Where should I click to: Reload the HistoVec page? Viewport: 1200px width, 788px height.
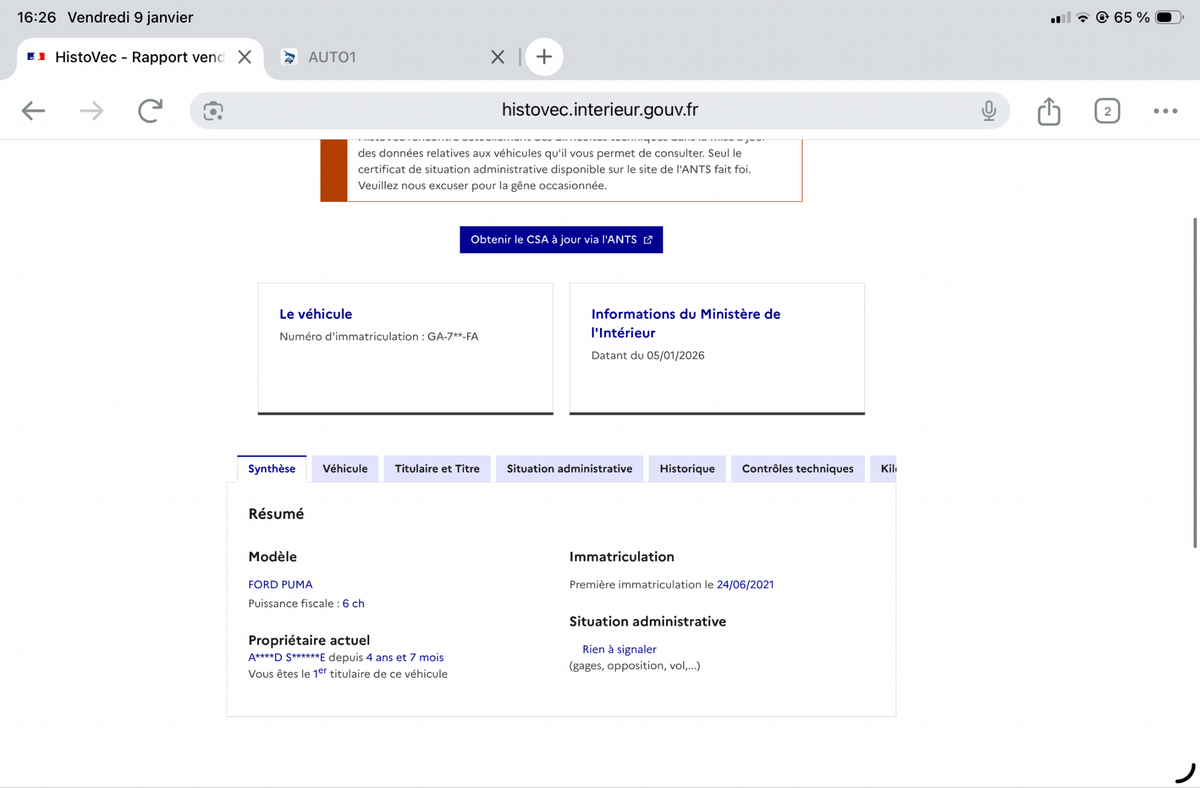point(150,111)
